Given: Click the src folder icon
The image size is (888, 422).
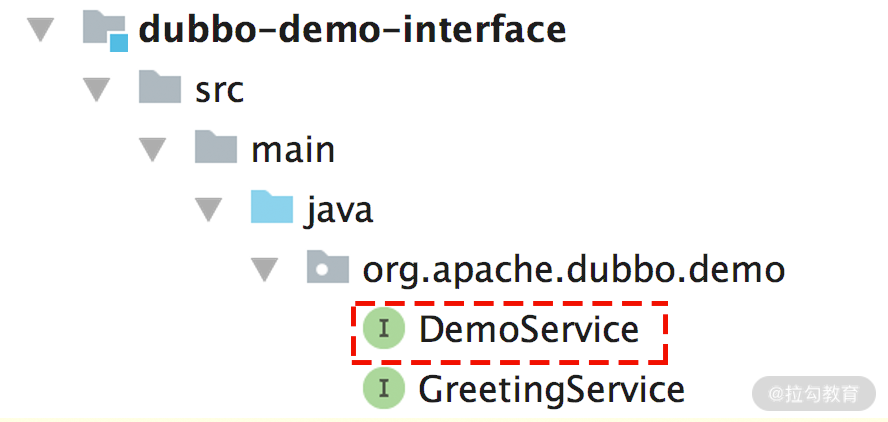Looking at the screenshot, I should coord(160,89).
